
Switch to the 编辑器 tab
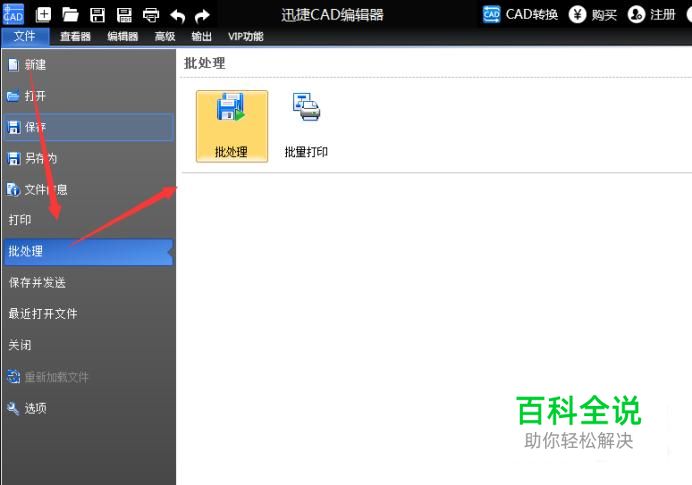tap(123, 36)
